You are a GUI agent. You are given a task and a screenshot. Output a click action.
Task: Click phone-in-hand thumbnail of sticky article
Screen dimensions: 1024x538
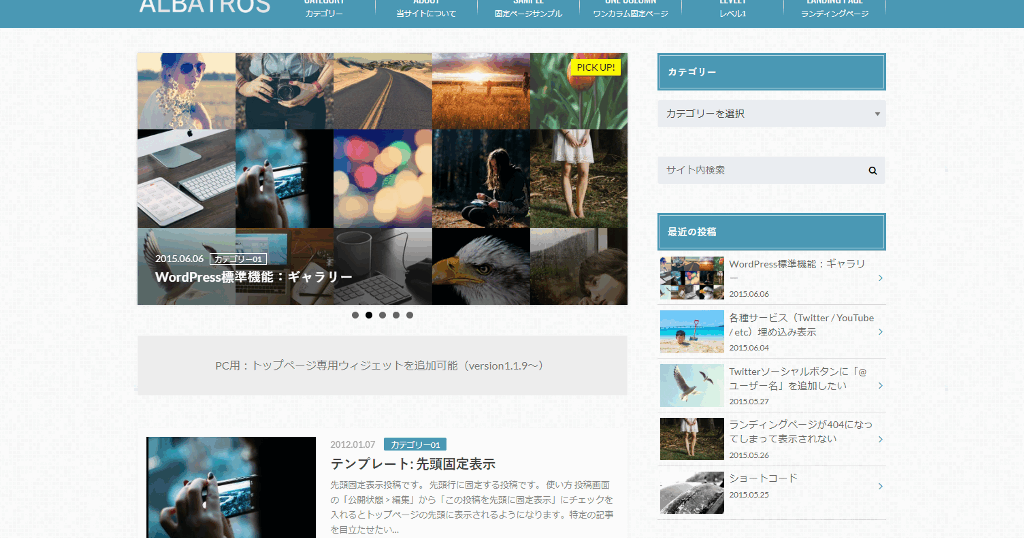[x=231, y=487]
